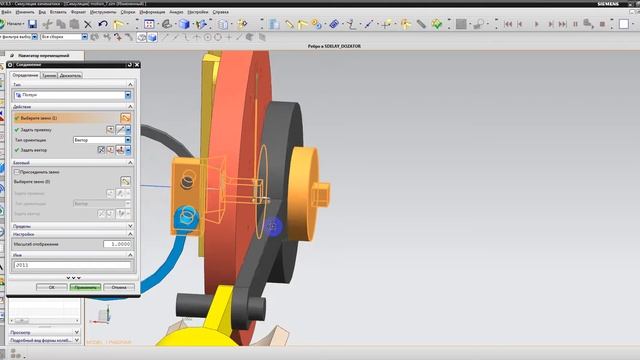Click the base link selection icon
Viewport: 640px width, 360px height.
coord(125,181)
